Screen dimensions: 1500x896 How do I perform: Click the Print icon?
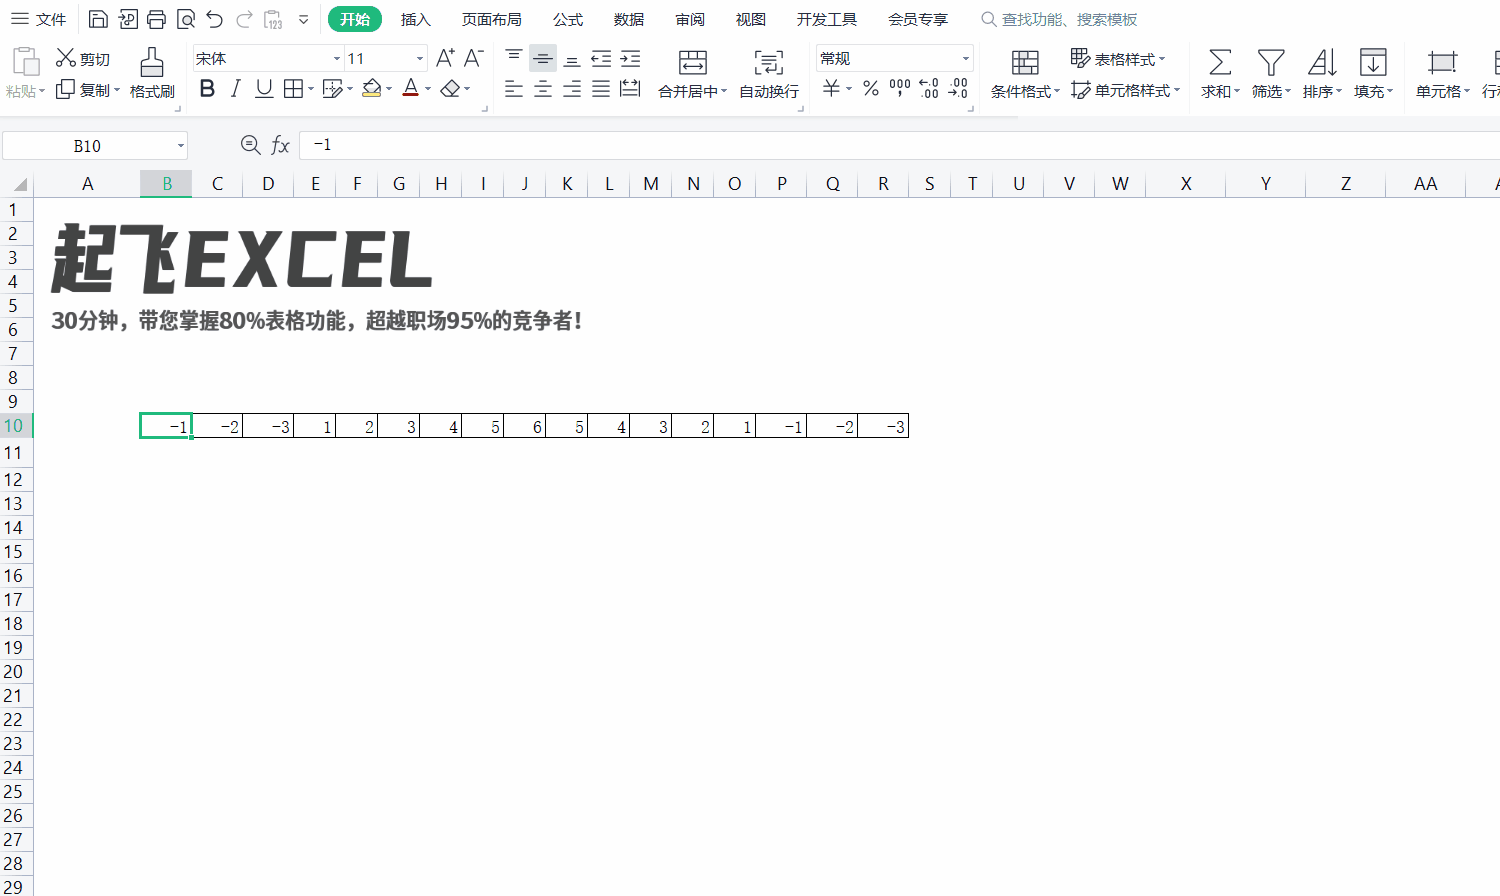click(156, 19)
